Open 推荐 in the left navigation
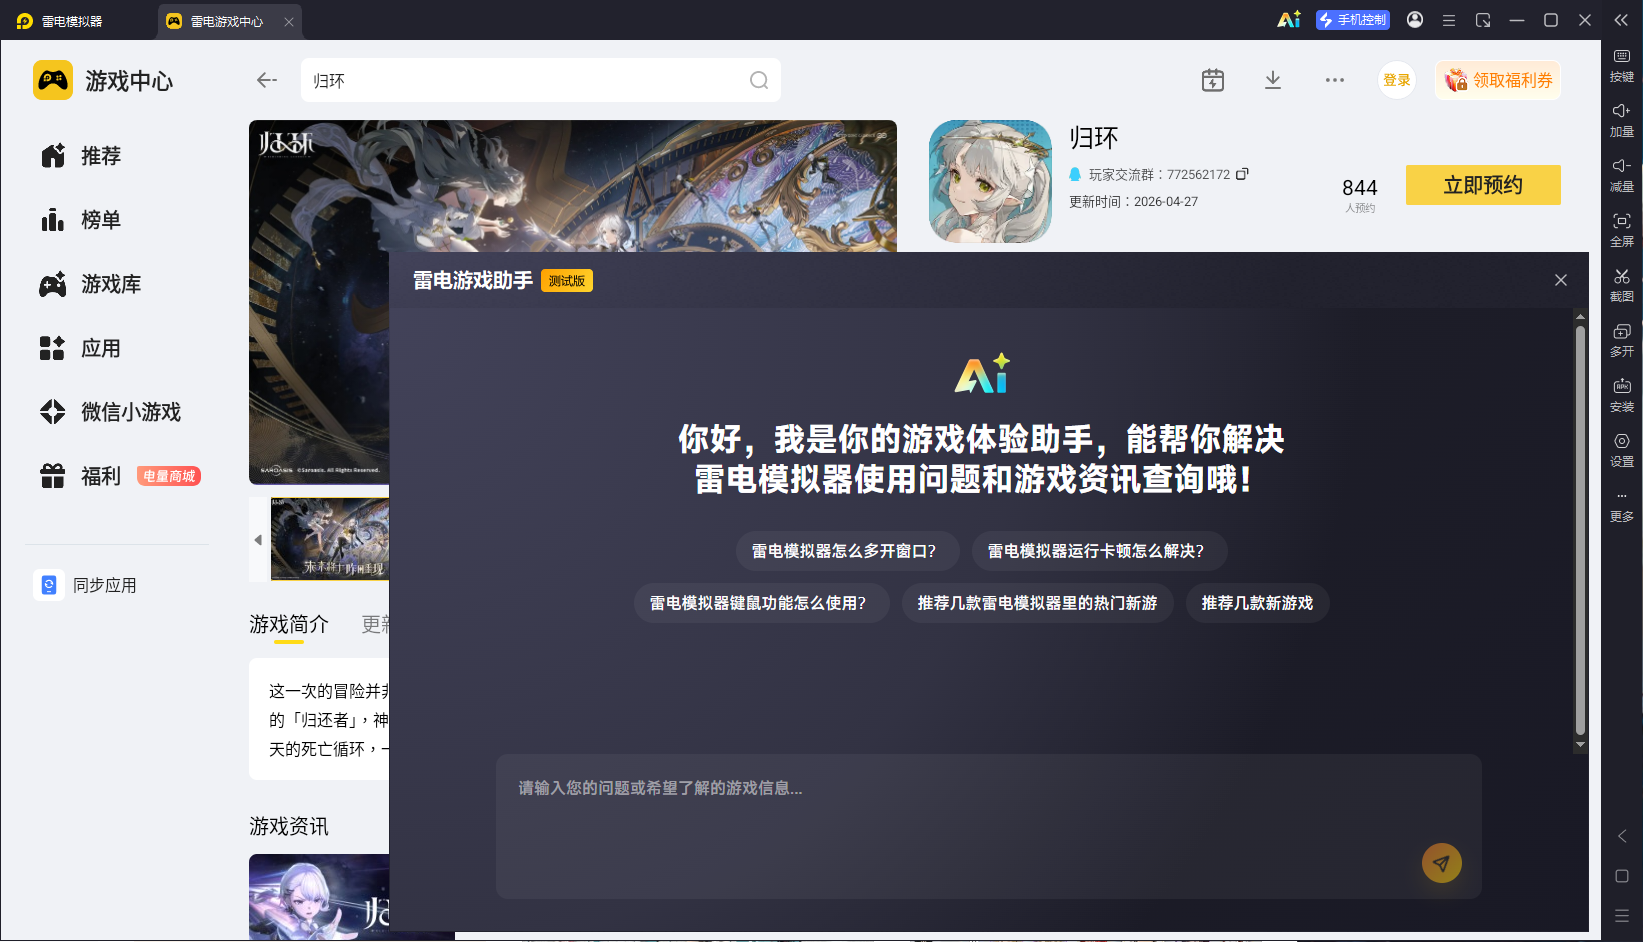 pyautogui.click(x=82, y=156)
